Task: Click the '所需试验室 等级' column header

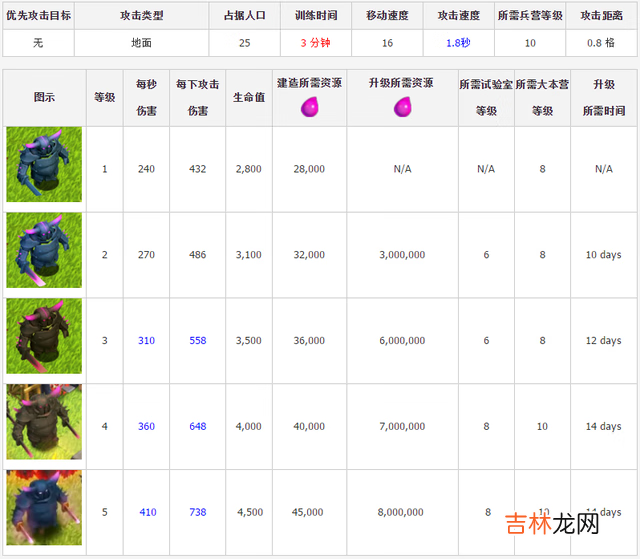Action: tap(486, 97)
